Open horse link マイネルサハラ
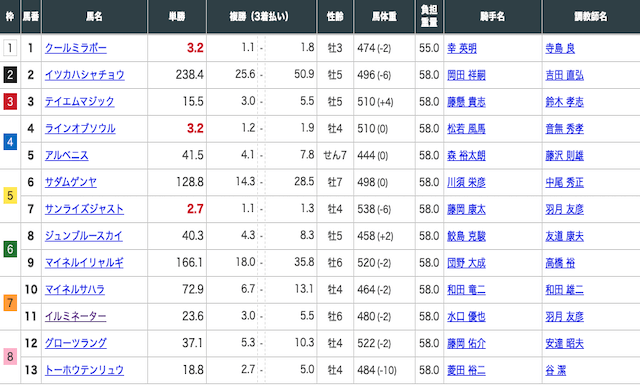 coord(75,289)
